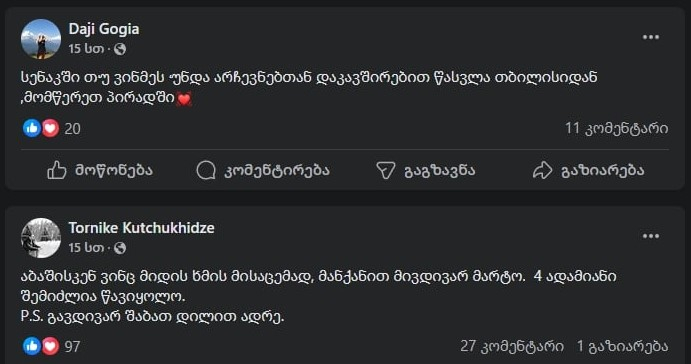Click the გაზიარება share button
691x364 pixels.
pos(588,170)
